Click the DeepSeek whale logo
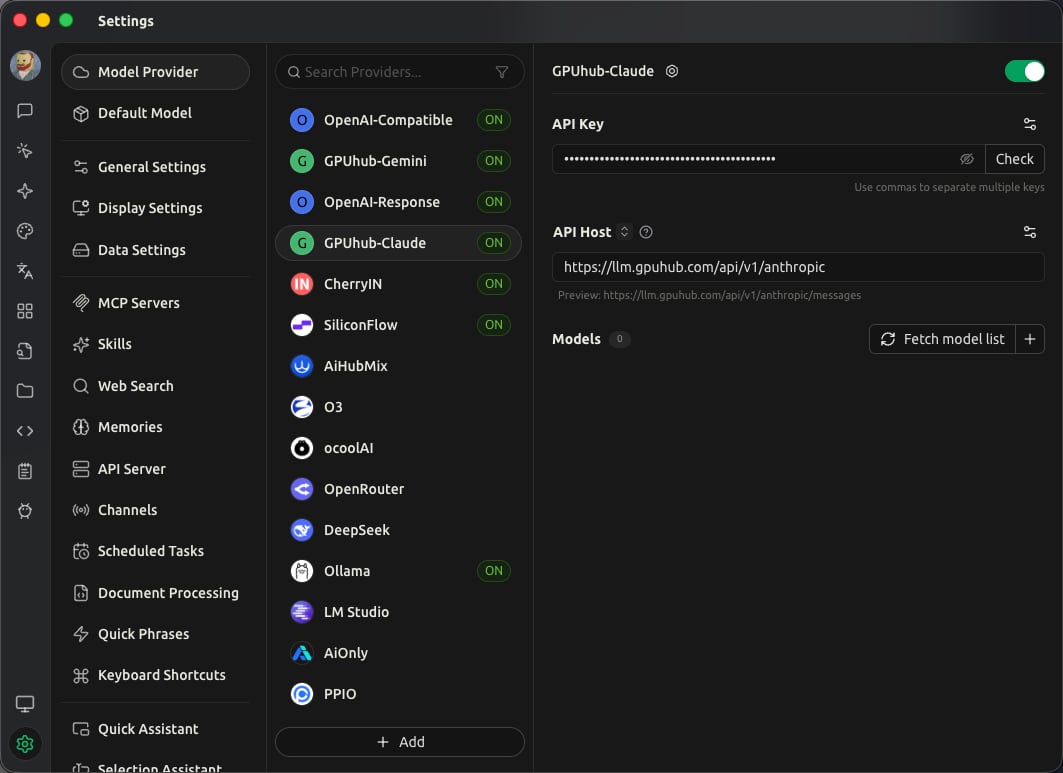 coord(302,530)
